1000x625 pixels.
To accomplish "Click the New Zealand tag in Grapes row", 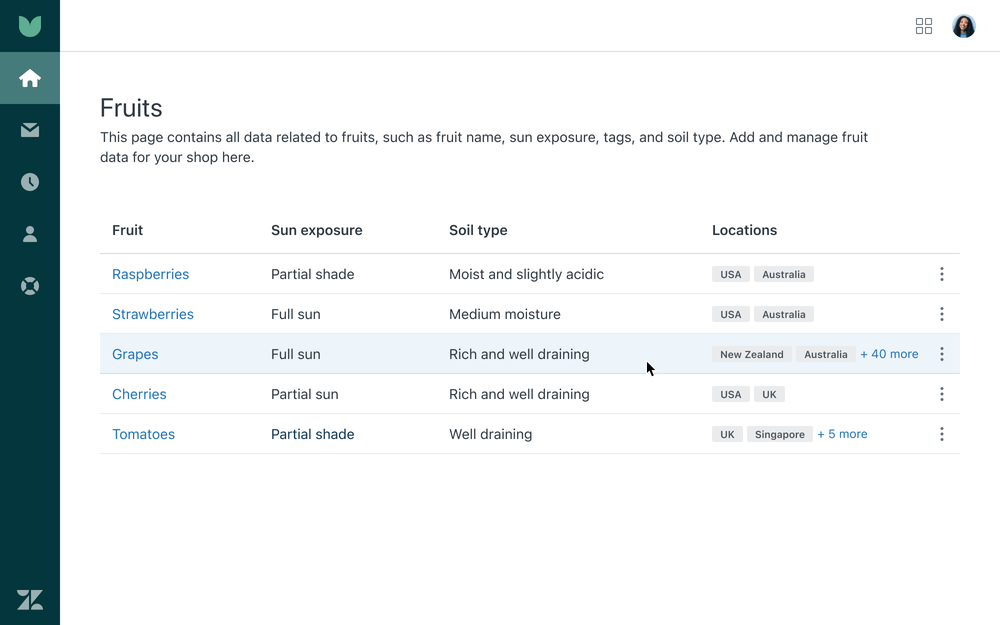I will point(752,354).
